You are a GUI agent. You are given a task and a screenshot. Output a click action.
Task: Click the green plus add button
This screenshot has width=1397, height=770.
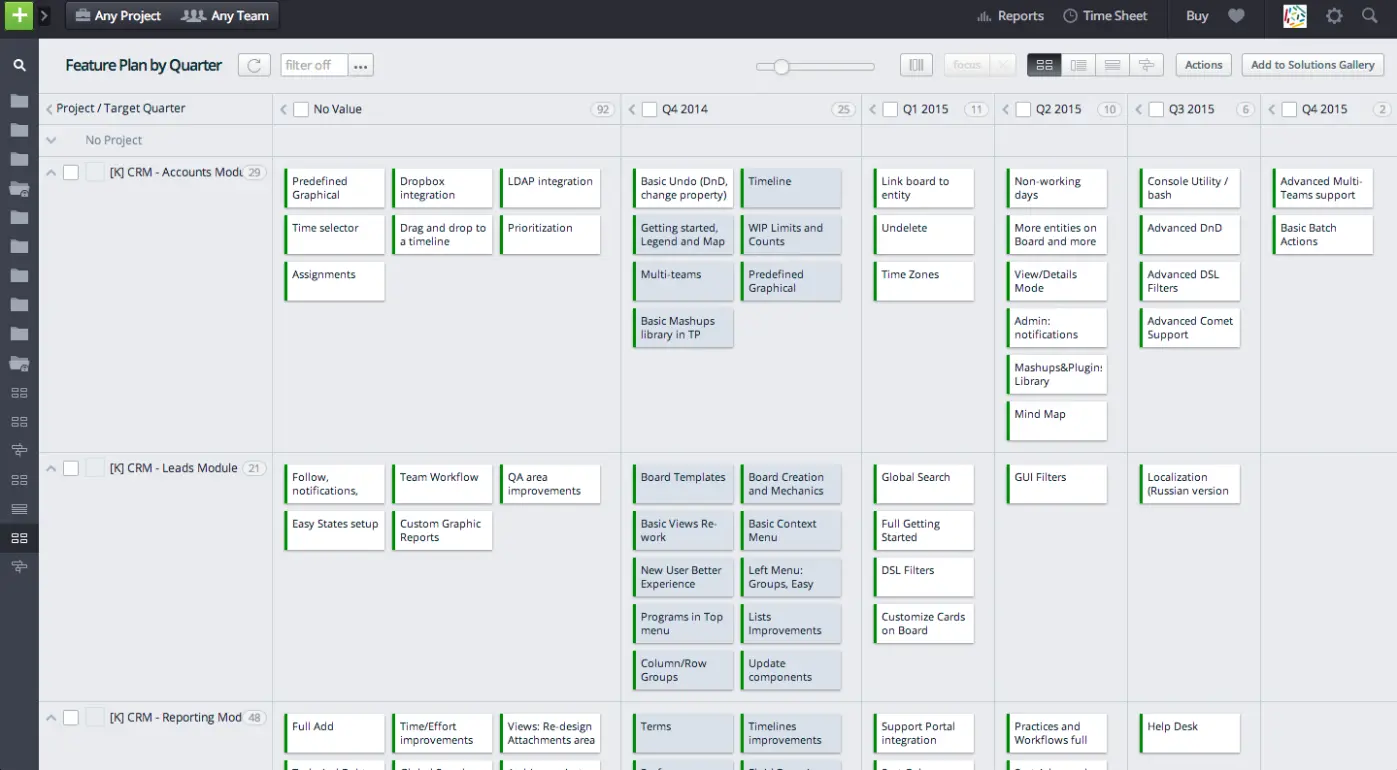[18, 16]
